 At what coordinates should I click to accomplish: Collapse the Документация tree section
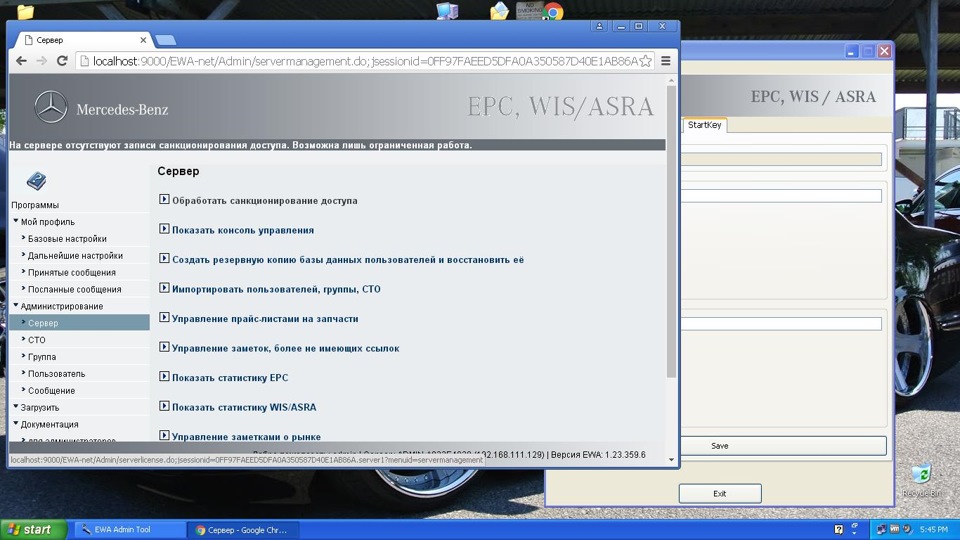[16, 423]
